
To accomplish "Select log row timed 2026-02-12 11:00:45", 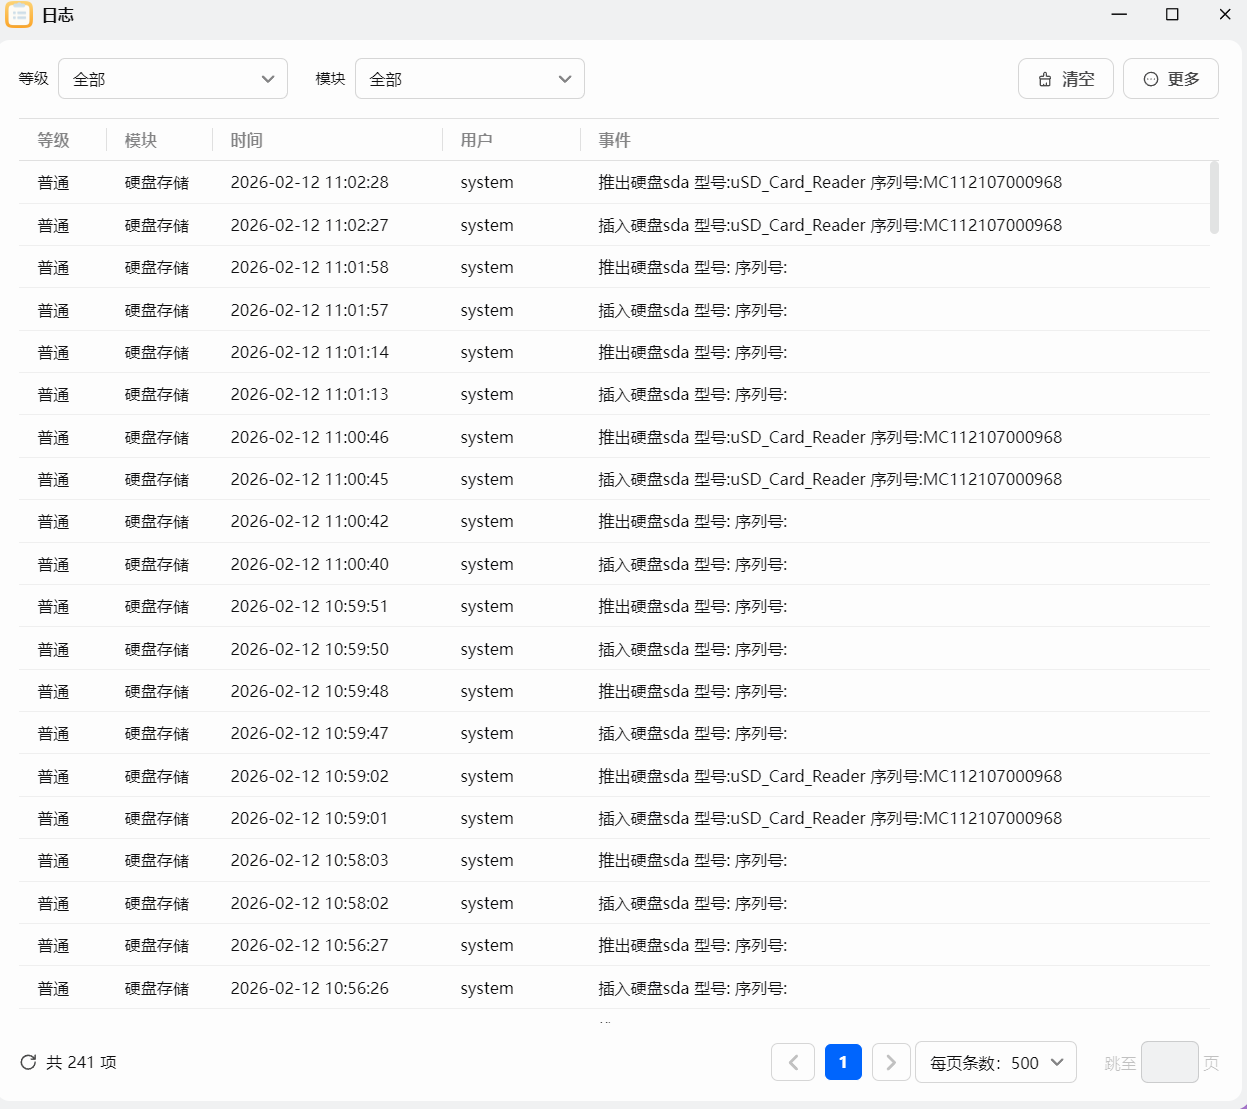I will point(614,479).
